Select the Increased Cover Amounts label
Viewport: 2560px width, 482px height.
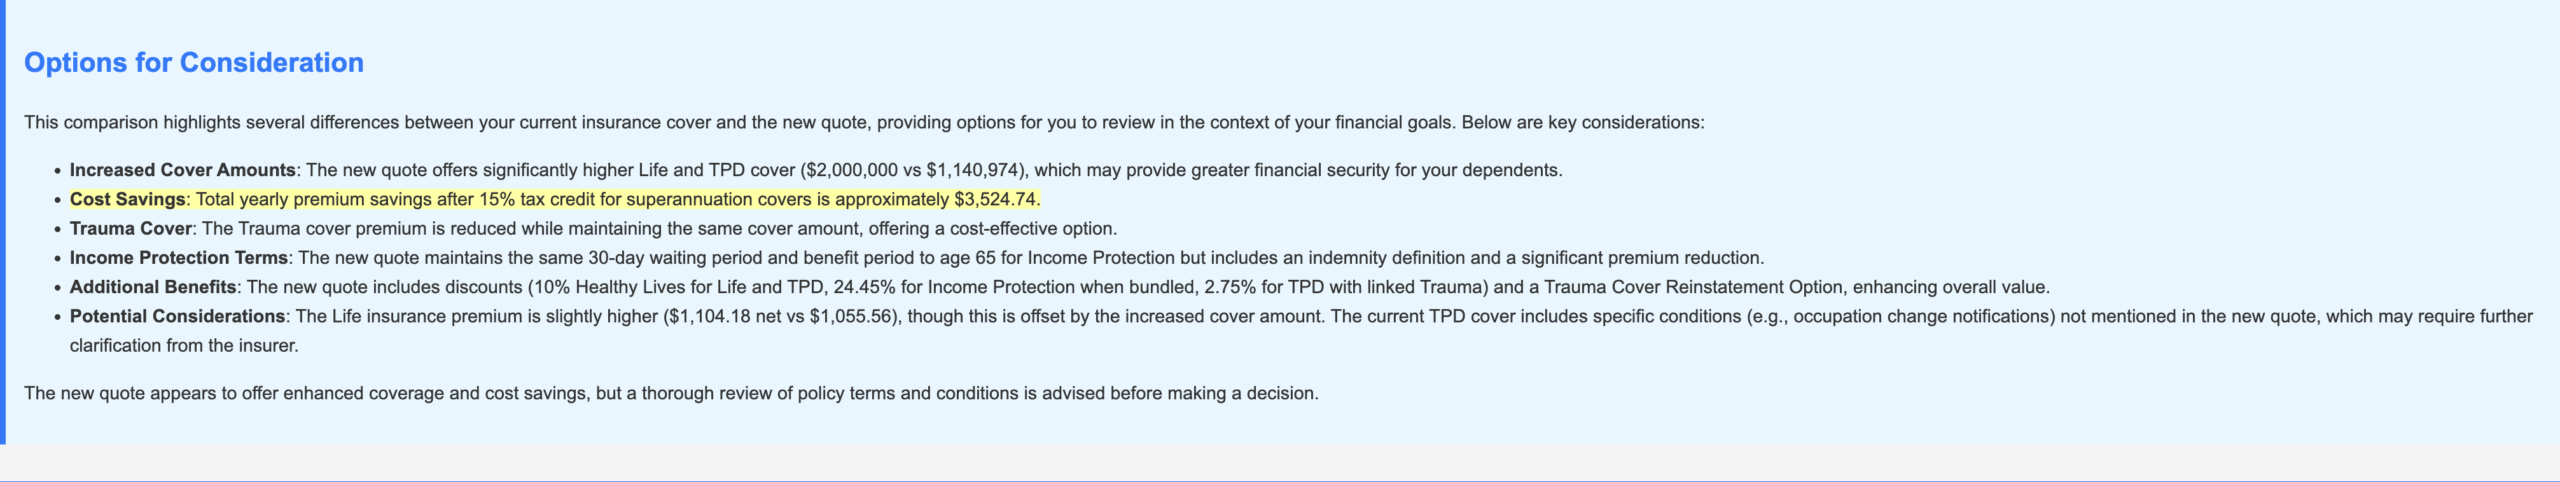[183, 170]
